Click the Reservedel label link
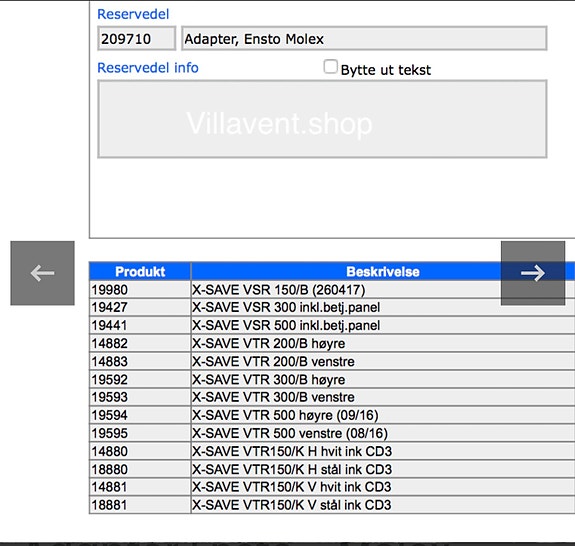 133,14
